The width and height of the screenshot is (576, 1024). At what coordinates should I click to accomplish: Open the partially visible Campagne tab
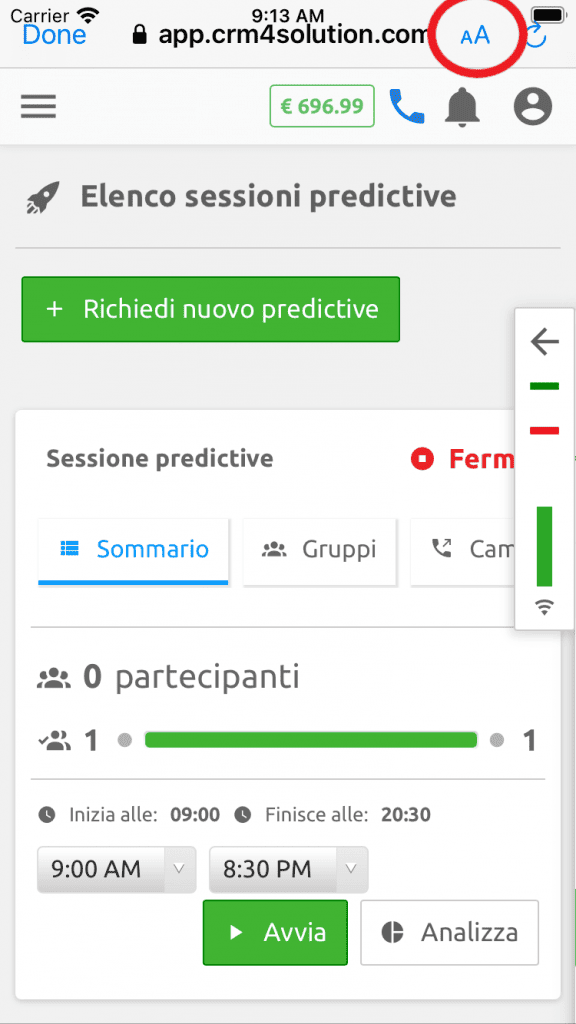click(x=464, y=551)
